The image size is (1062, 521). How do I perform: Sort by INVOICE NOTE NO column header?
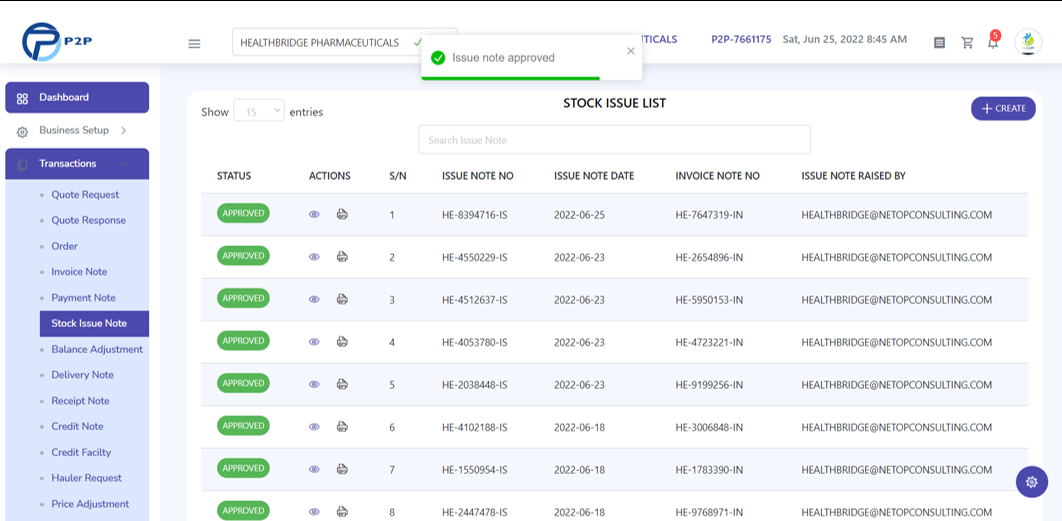pyautogui.click(x=717, y=176)
